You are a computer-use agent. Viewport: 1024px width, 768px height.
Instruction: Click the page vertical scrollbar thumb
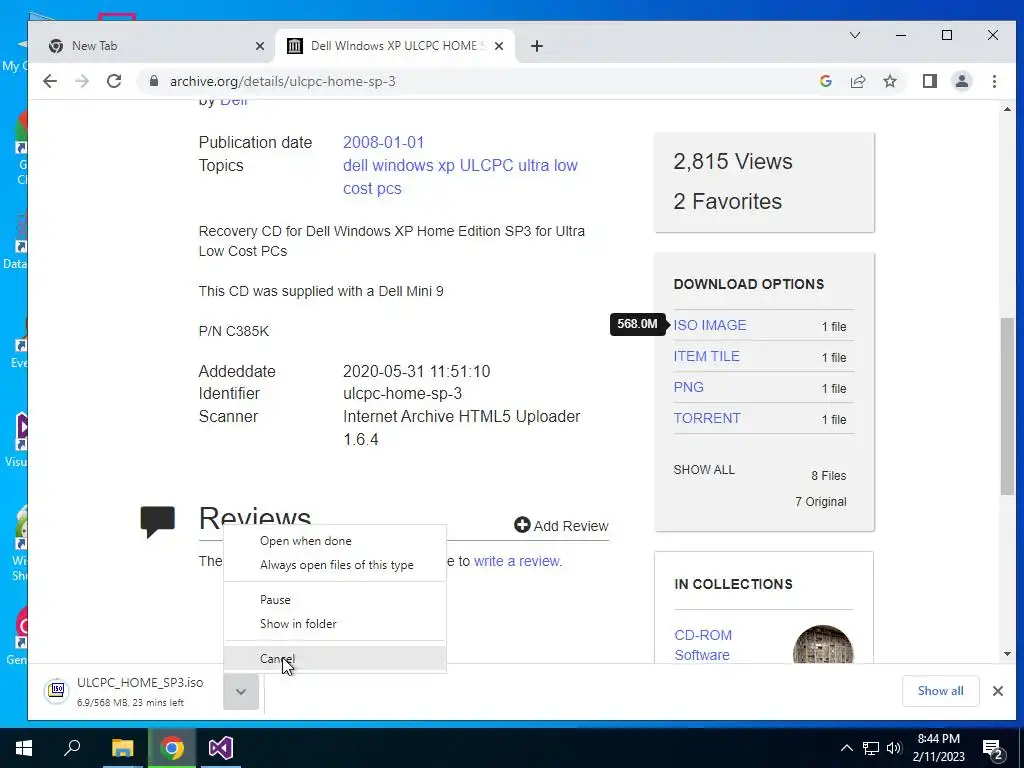[1006, 405]
